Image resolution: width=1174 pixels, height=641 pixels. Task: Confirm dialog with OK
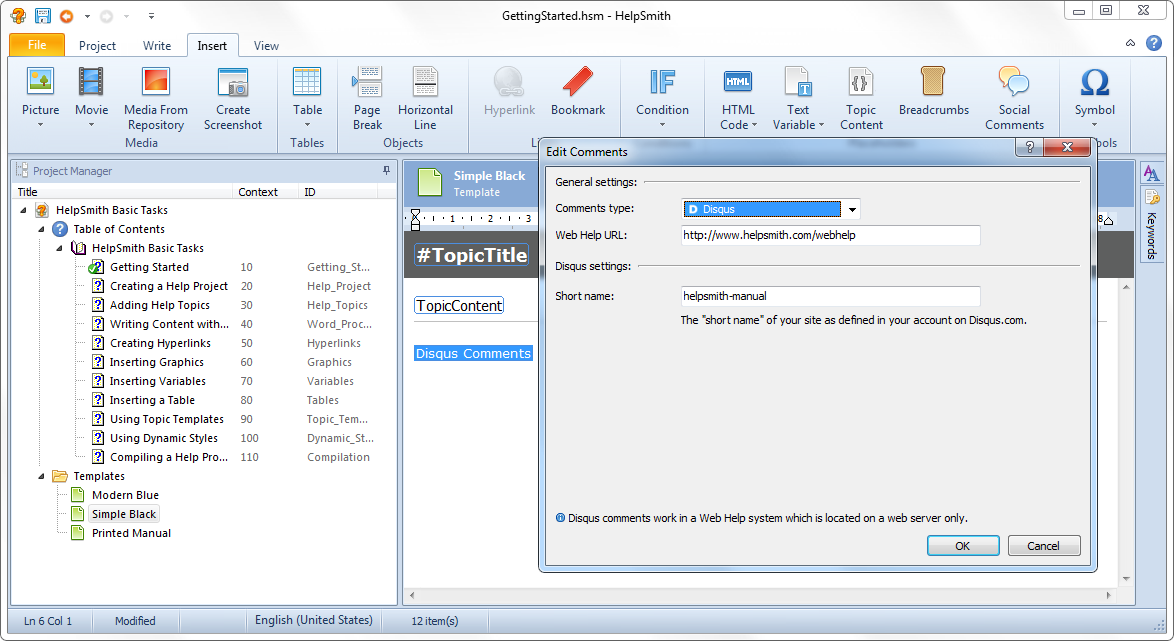[963, 546]
